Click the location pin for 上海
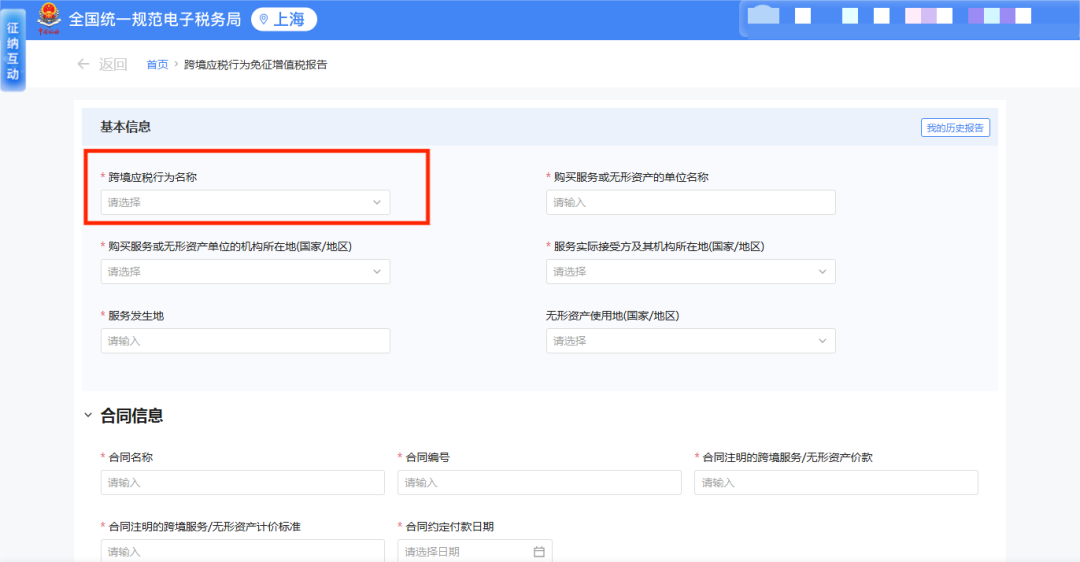 click(264, 19)
